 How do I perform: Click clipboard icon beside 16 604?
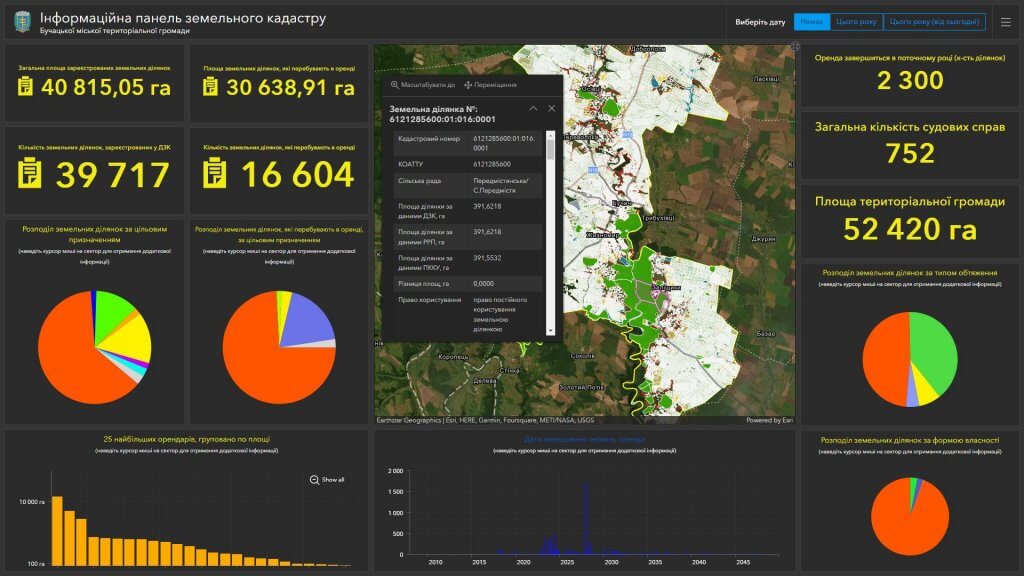pyautogui.click(x=215, y=174)
